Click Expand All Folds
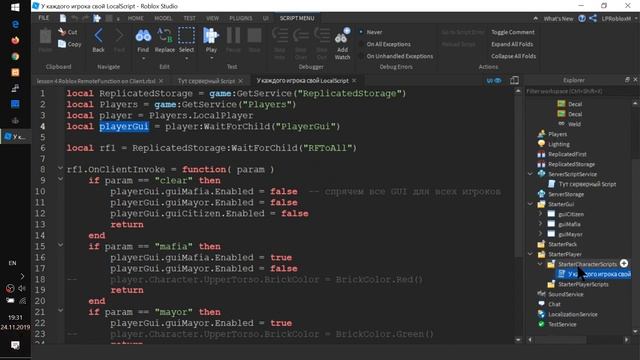640x360 pixels. pyautogui.click(x=512, y=44)
